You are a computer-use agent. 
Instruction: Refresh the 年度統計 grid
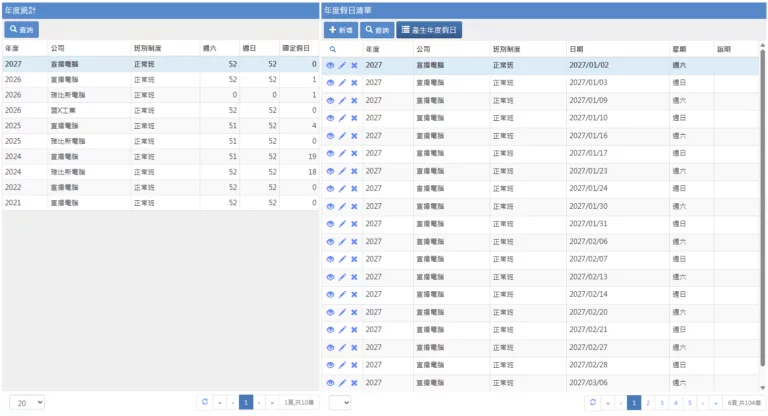pos(204,402)
